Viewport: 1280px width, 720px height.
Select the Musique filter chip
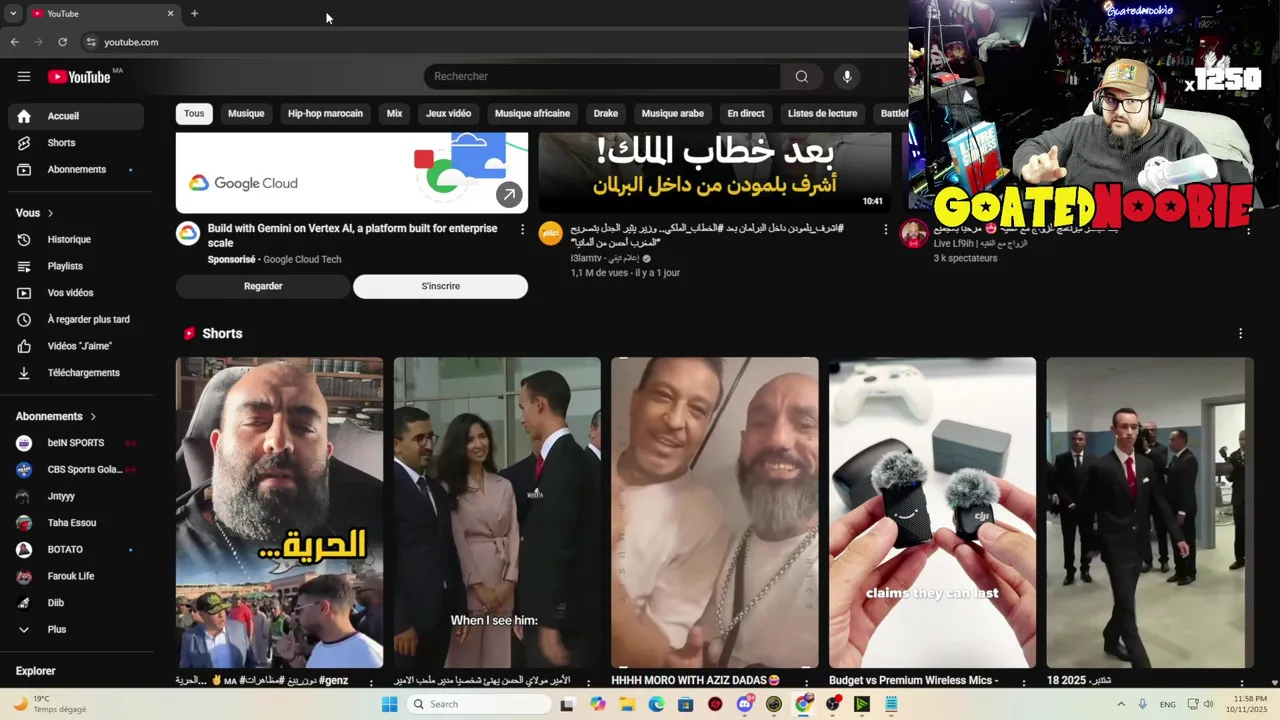click(x=246, y=113)
